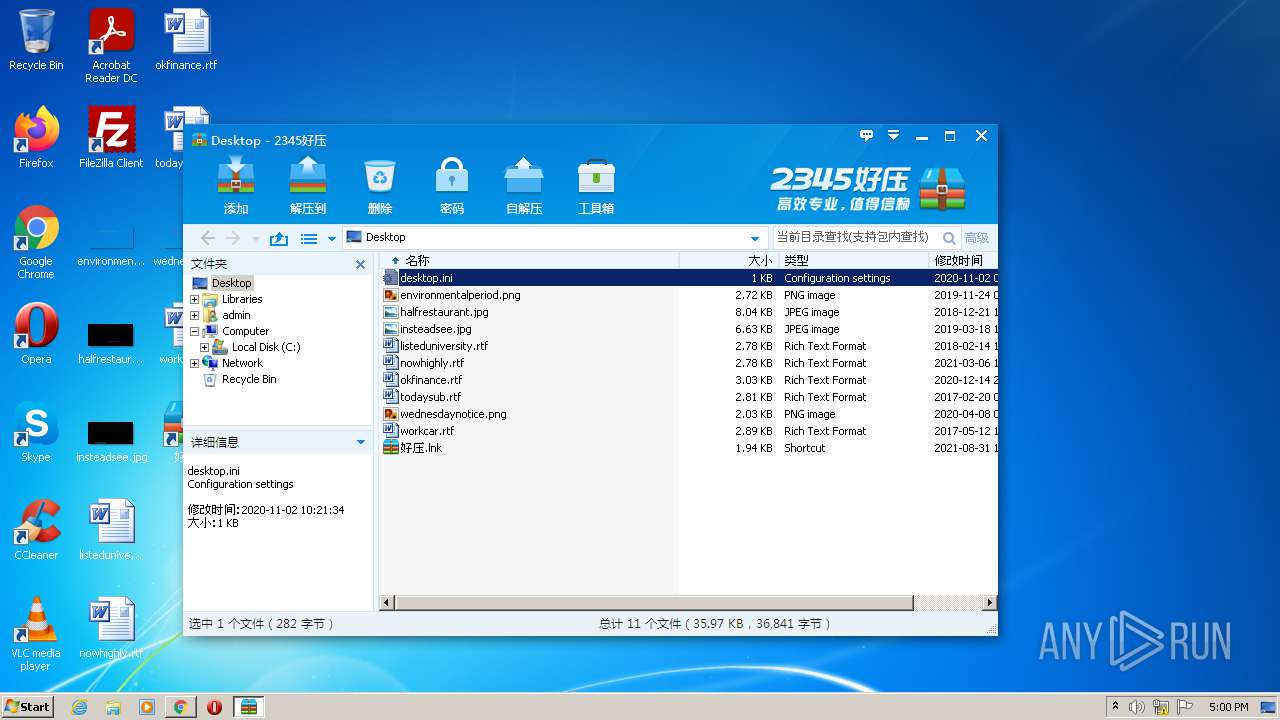Click the taskbar clock showing 5:00 PM

pos(1229,707)
